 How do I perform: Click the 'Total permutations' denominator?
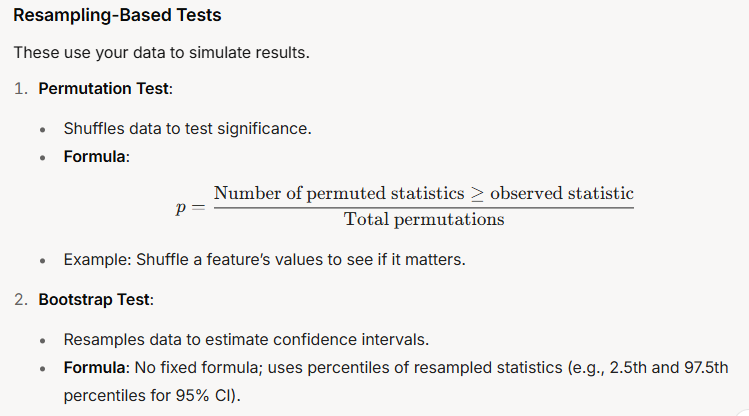[424, 219]
